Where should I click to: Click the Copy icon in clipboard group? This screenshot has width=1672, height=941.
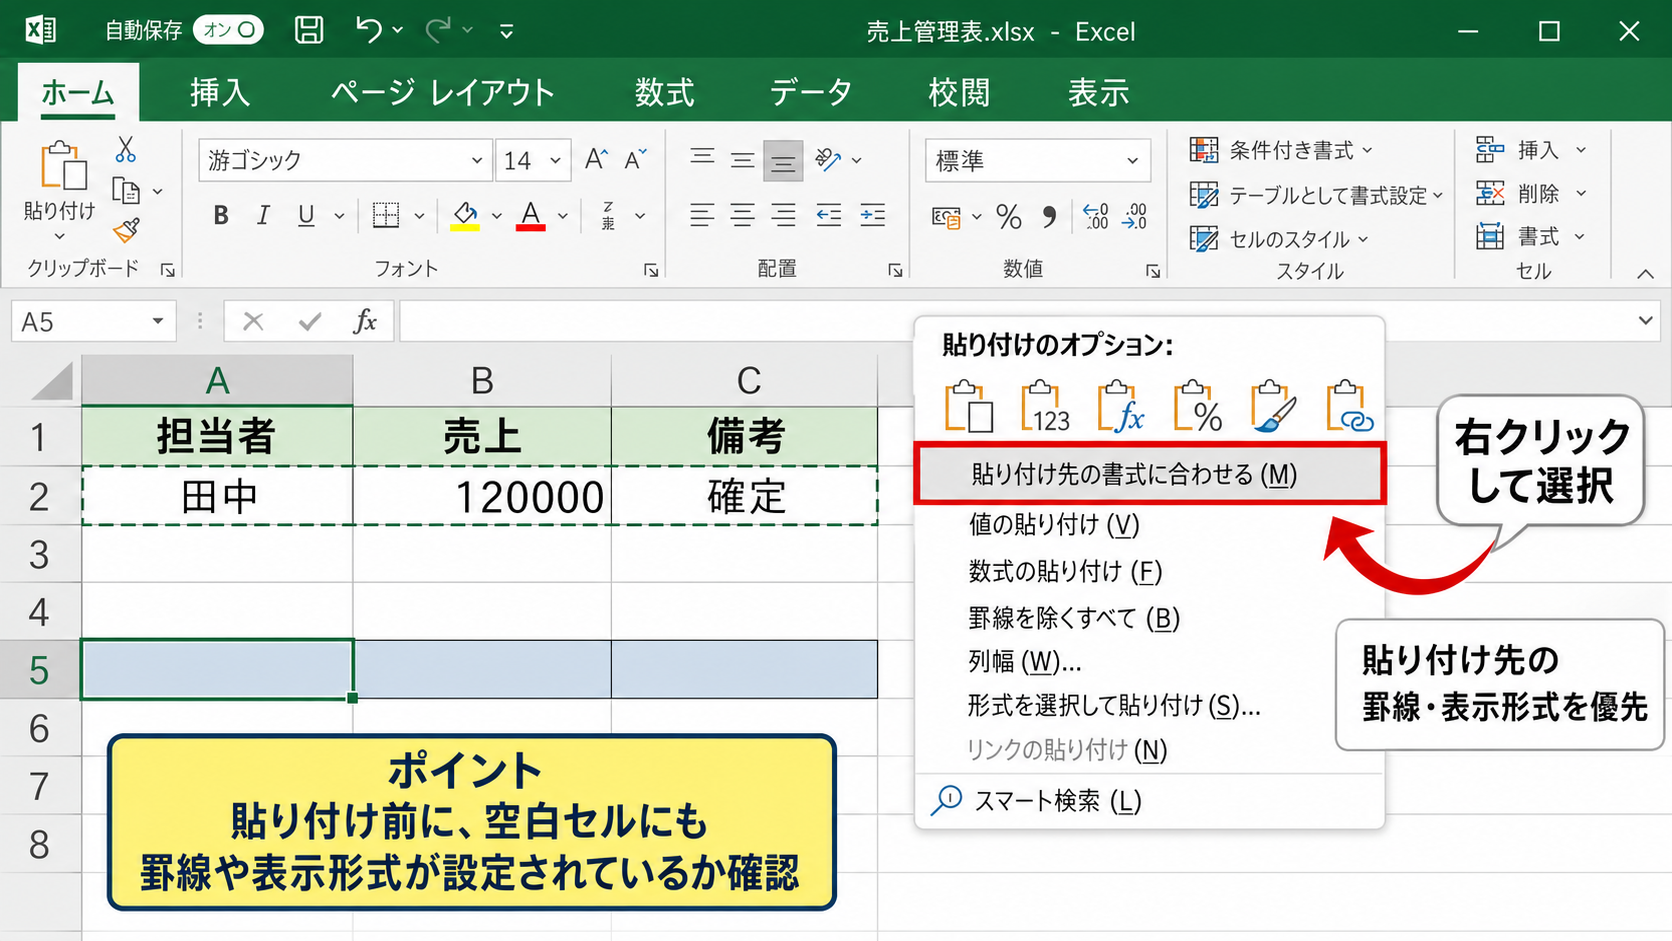coord(126,190)
